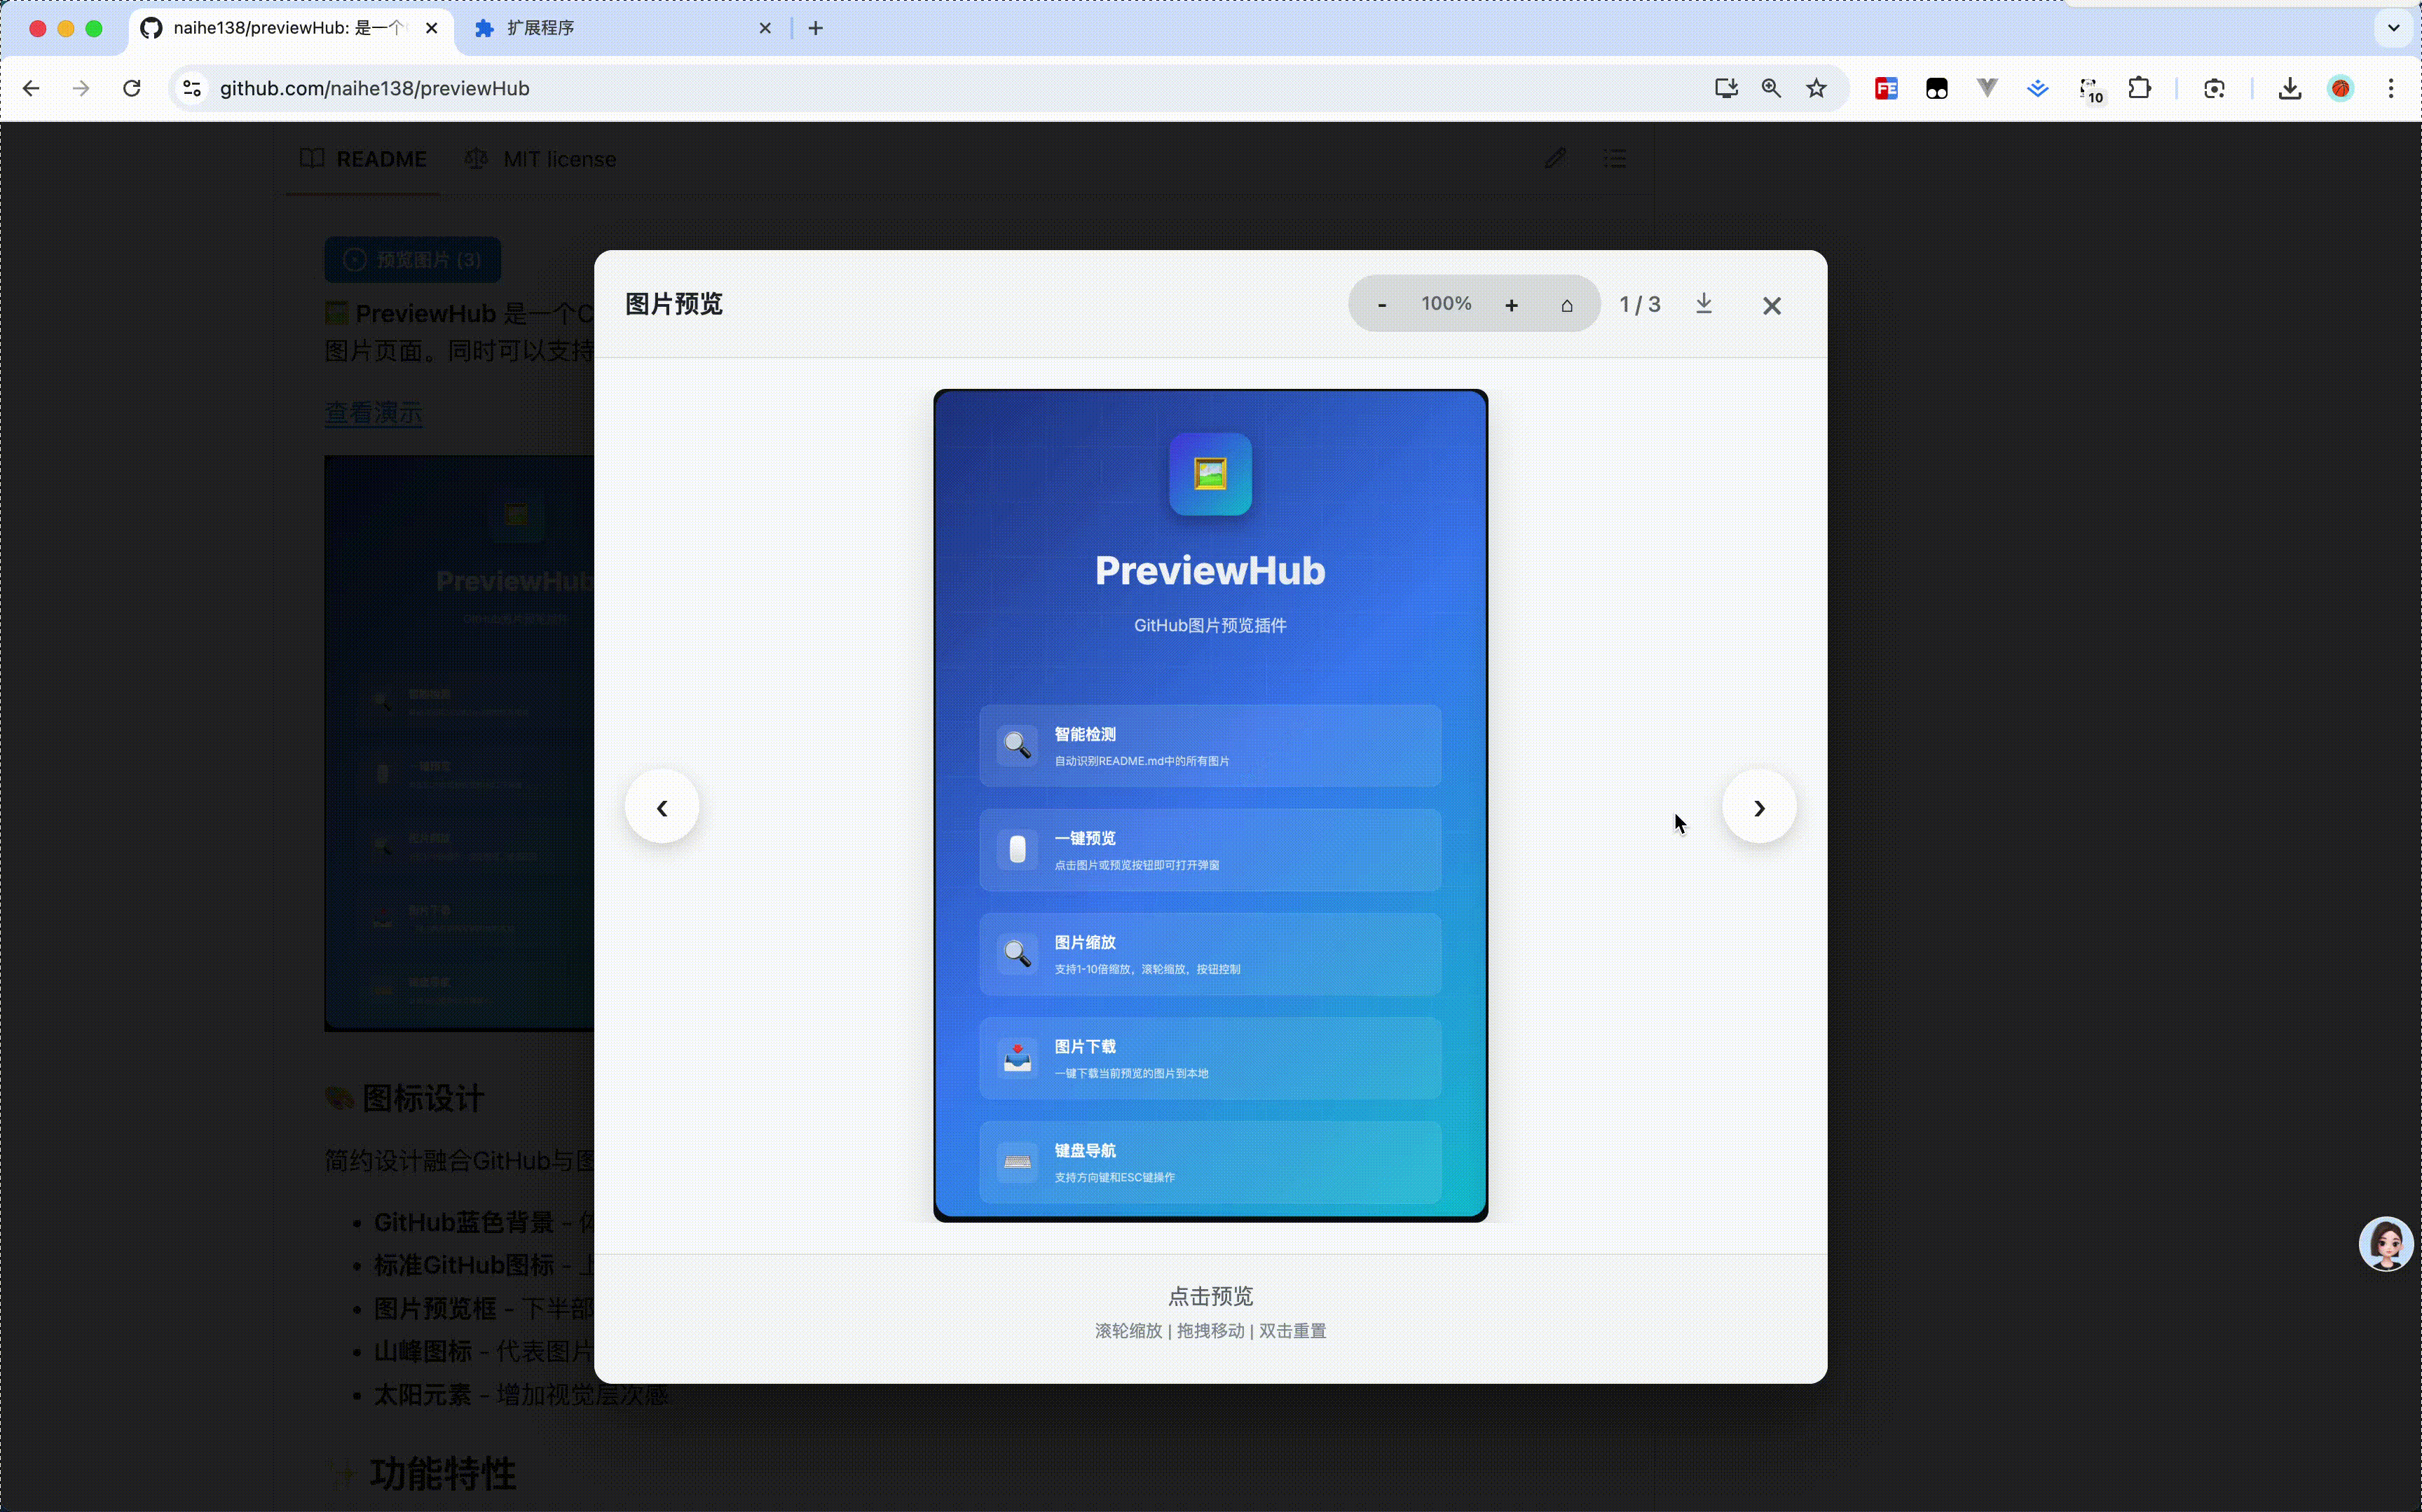Screen dimensions: 2422x1512
Task: Close the image preview dialog
Action: coord(1772,305)
